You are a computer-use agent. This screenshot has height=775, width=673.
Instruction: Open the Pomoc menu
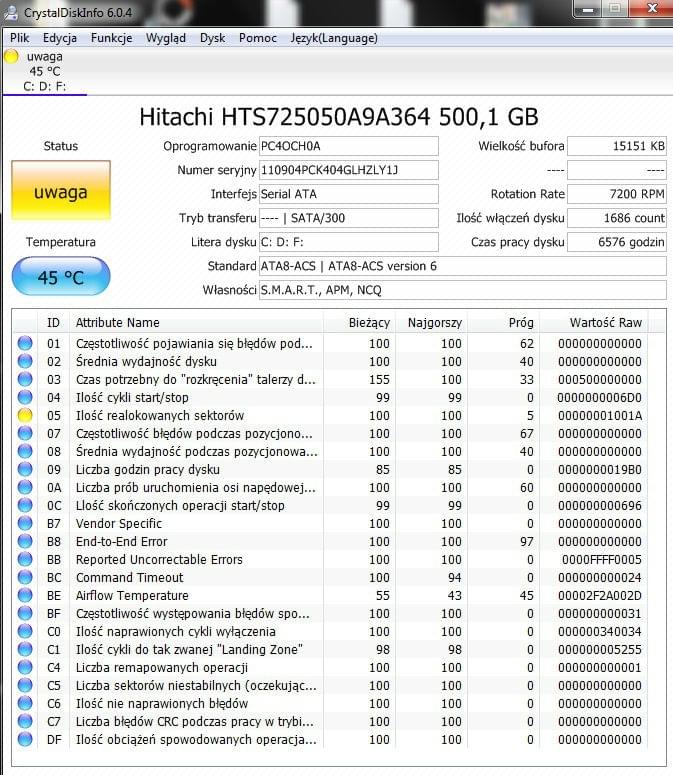(x=257, y=38)
